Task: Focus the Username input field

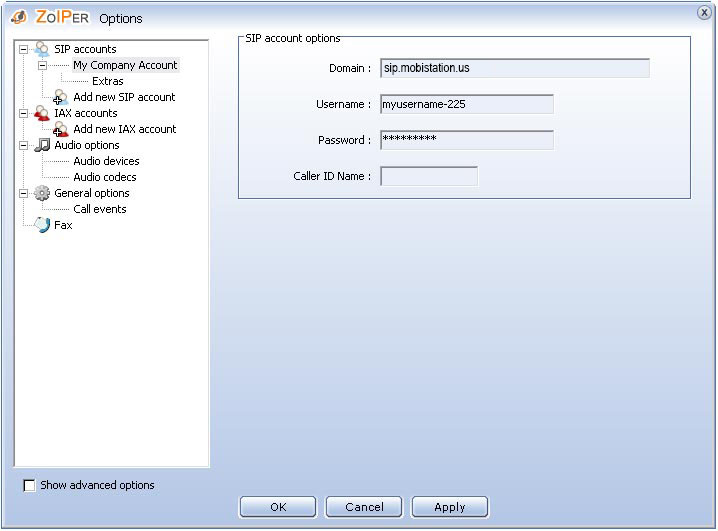Action: coord(467,104)
